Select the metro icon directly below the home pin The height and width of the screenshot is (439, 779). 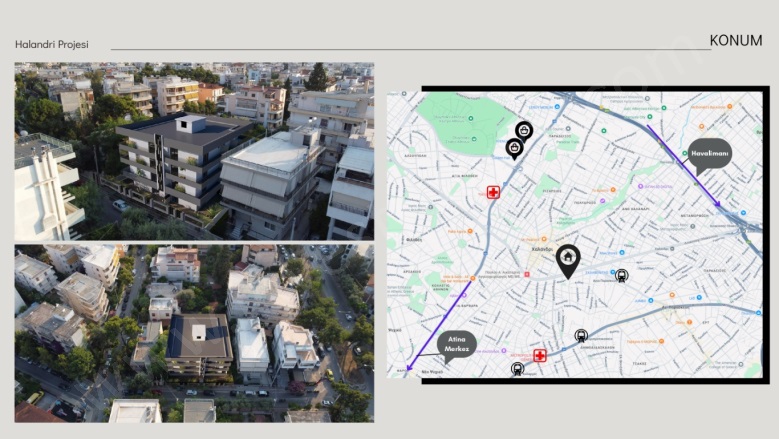coord(581,335)
